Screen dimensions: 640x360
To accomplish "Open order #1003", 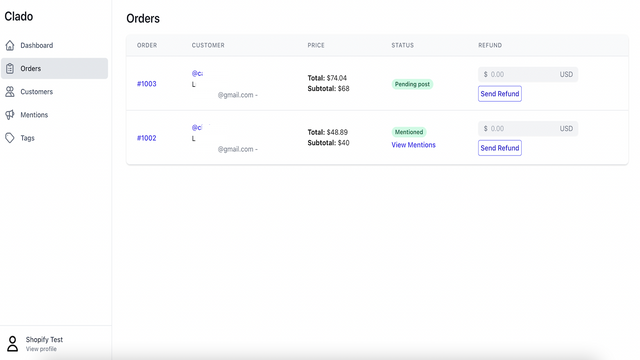I will click(x=147, y=84).
